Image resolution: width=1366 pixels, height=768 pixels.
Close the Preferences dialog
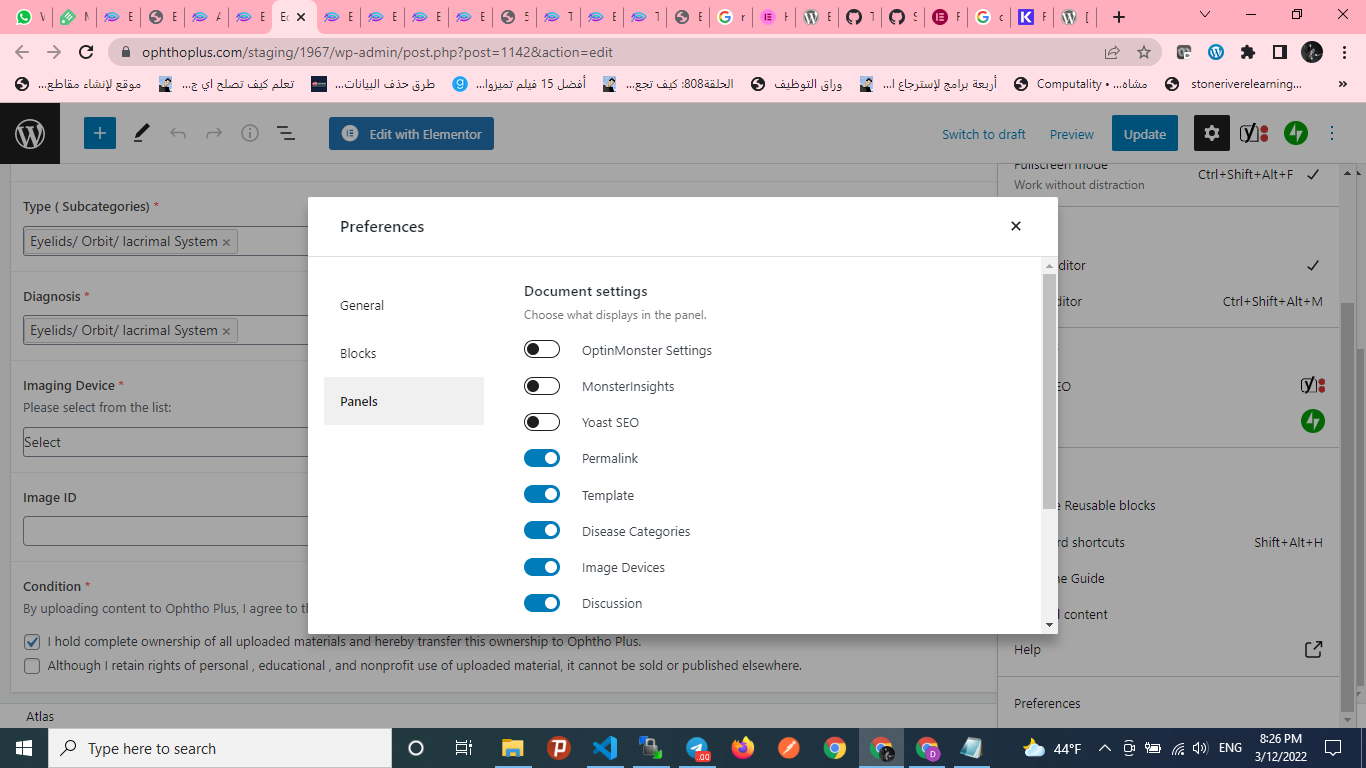[1016, 226]
